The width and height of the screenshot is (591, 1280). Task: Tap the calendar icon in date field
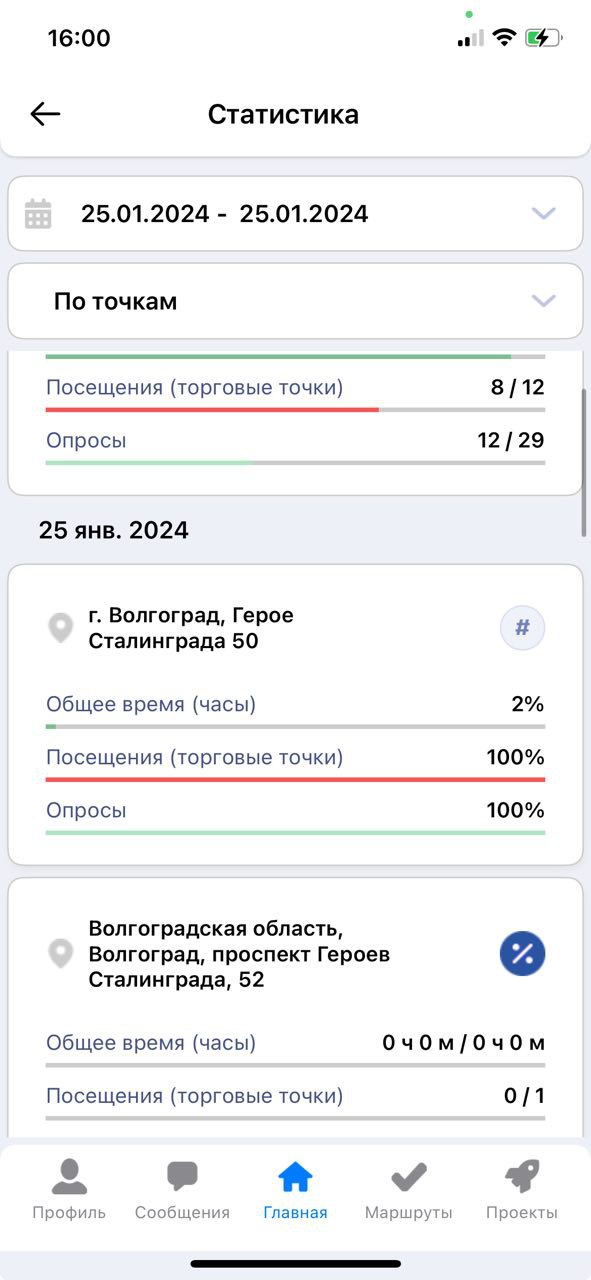tap(38, 214)
